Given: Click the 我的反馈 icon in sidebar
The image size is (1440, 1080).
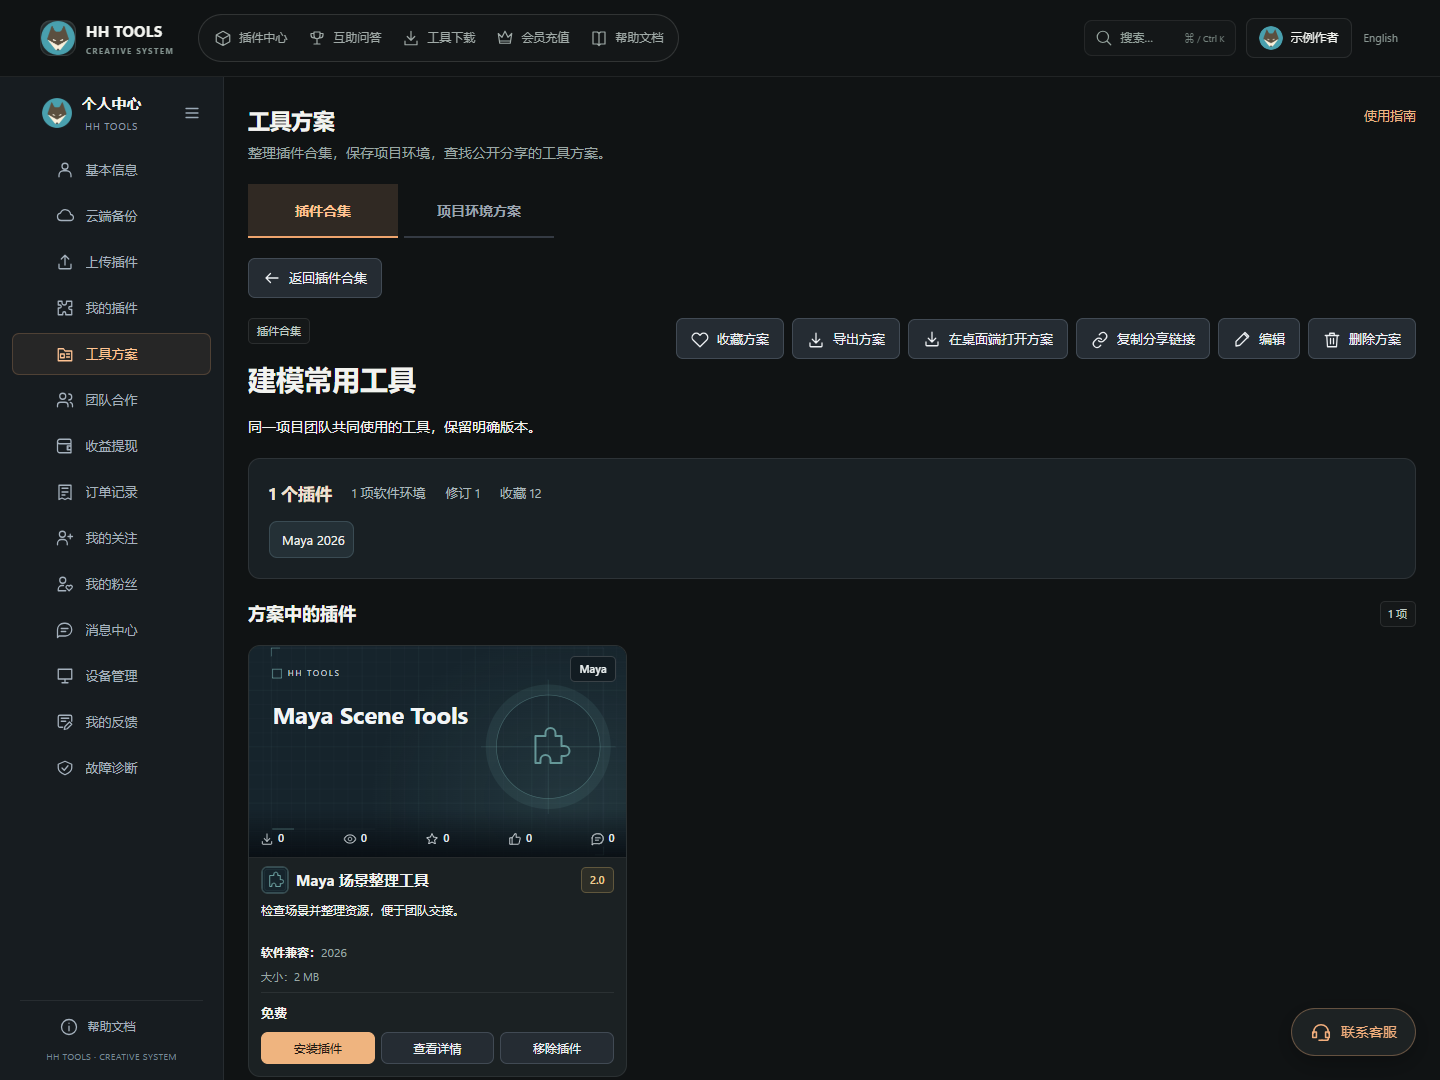Looking at the screenshot, I should click(x=65, y=722).
